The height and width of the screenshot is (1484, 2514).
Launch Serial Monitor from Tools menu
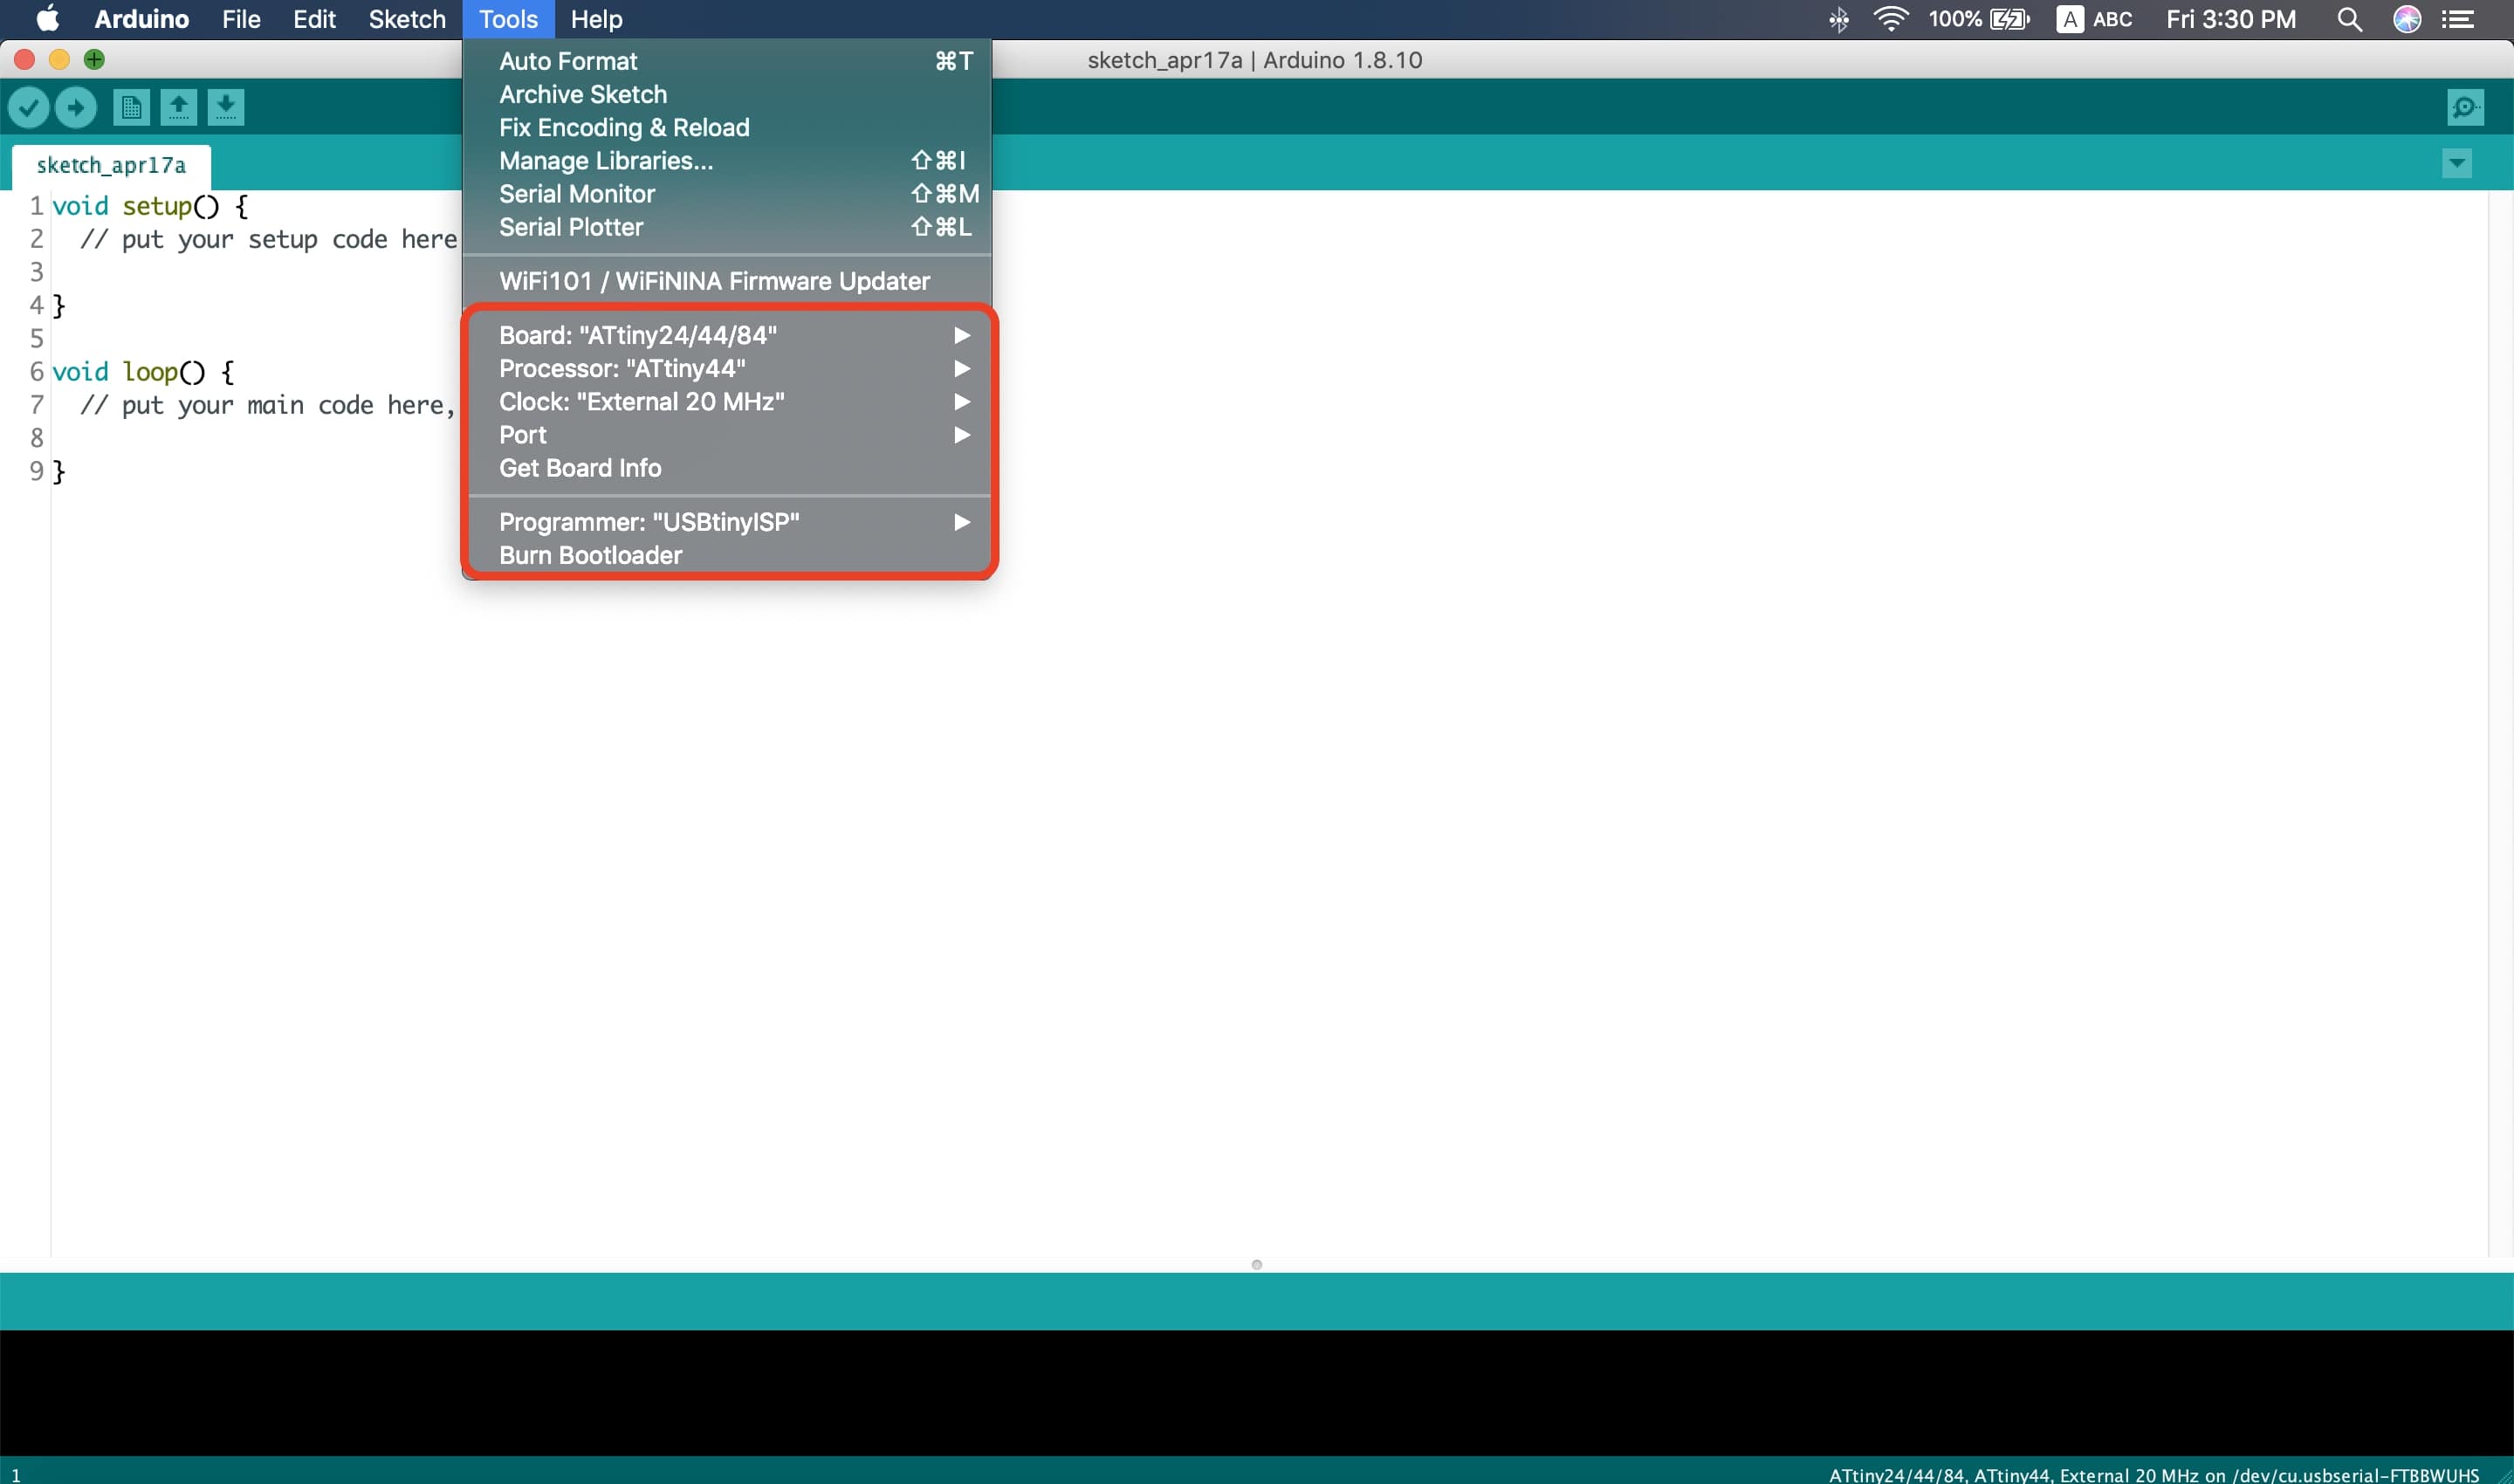[x=727, y=193]
